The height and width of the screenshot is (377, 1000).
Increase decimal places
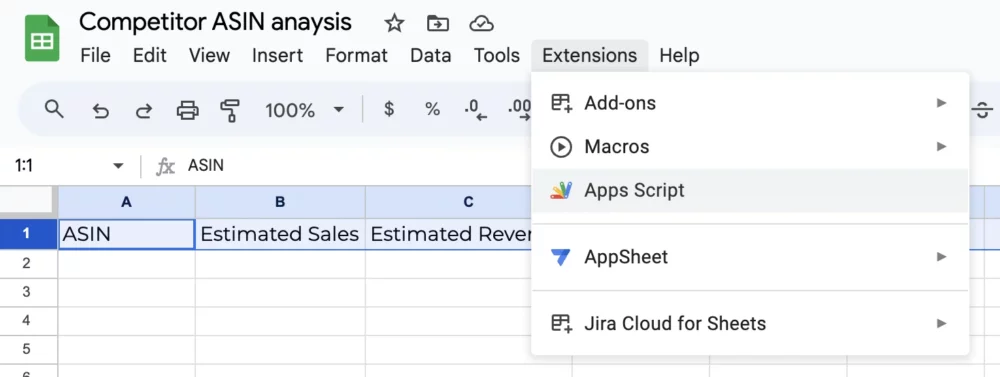pyautogui.click(x=519, y=110)
